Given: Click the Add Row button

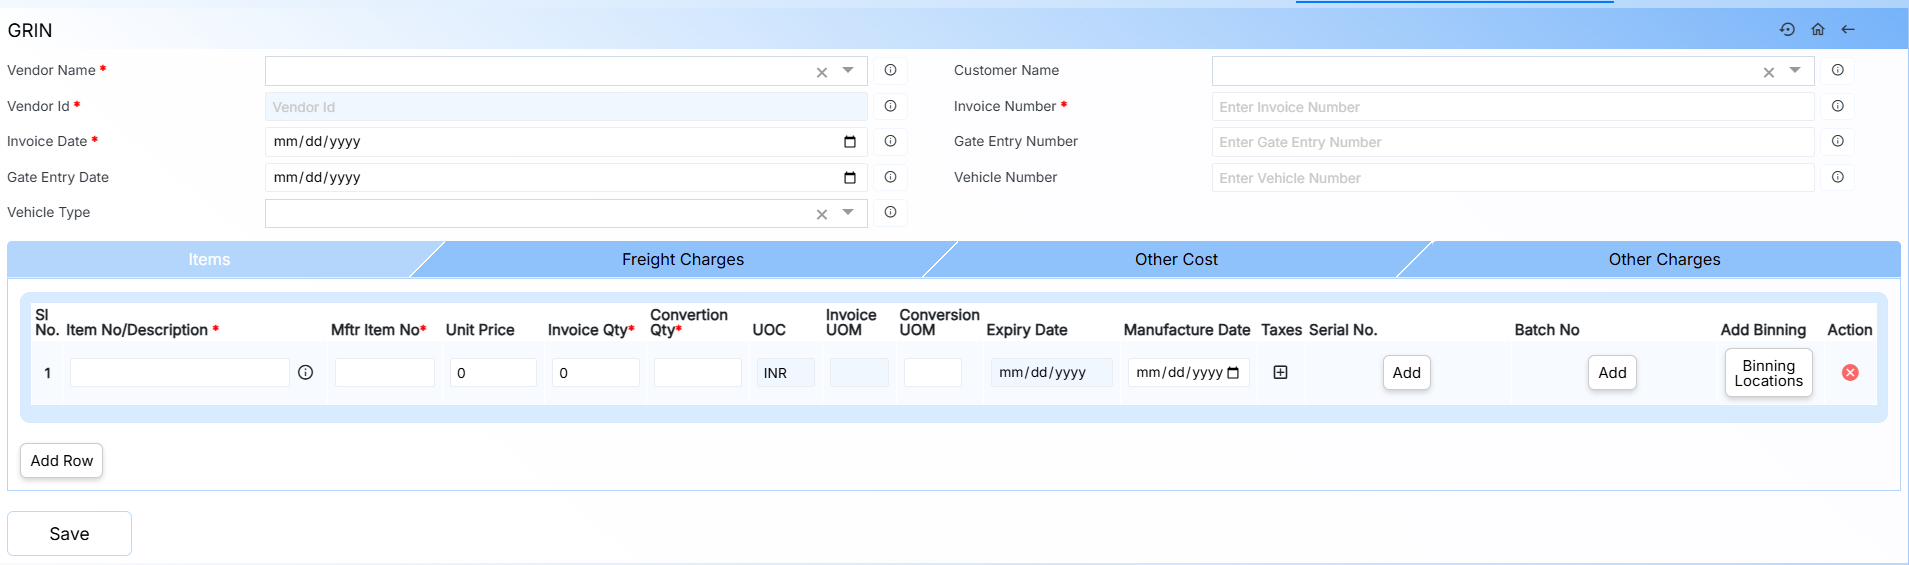Looking at the screenshot, I should click(62, 461).
